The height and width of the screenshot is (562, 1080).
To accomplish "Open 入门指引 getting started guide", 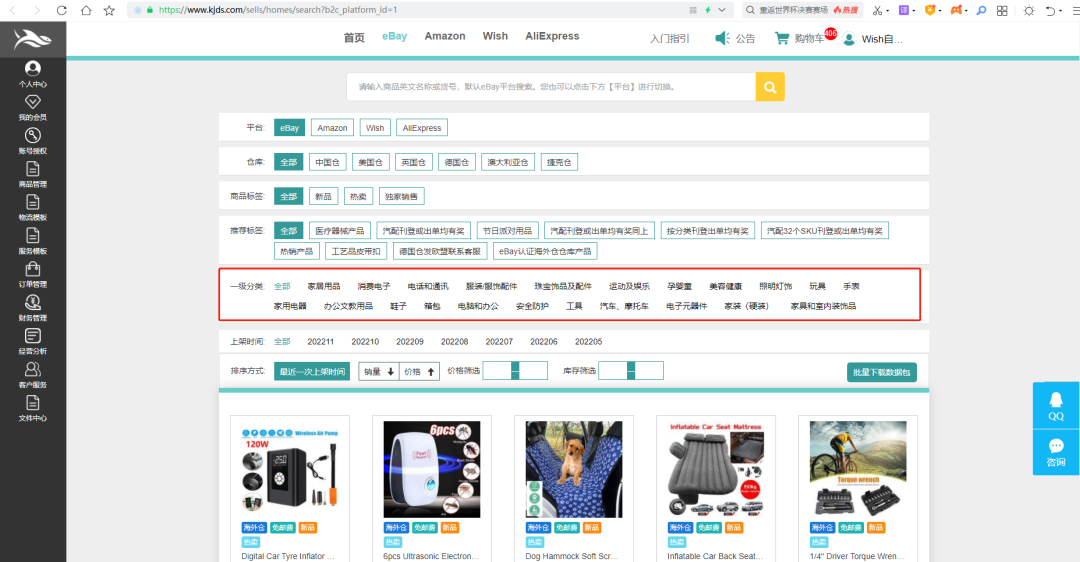I will 669,39.
